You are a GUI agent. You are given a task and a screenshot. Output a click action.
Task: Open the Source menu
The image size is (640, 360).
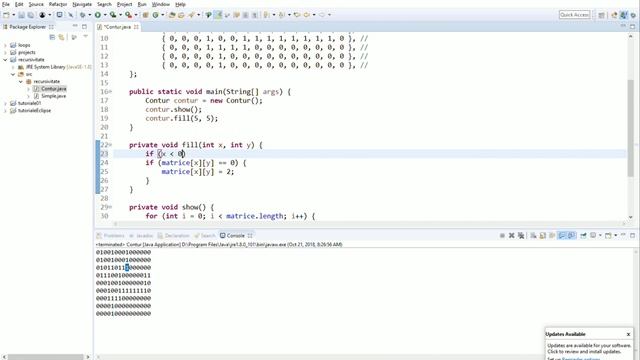click(36, 4)
